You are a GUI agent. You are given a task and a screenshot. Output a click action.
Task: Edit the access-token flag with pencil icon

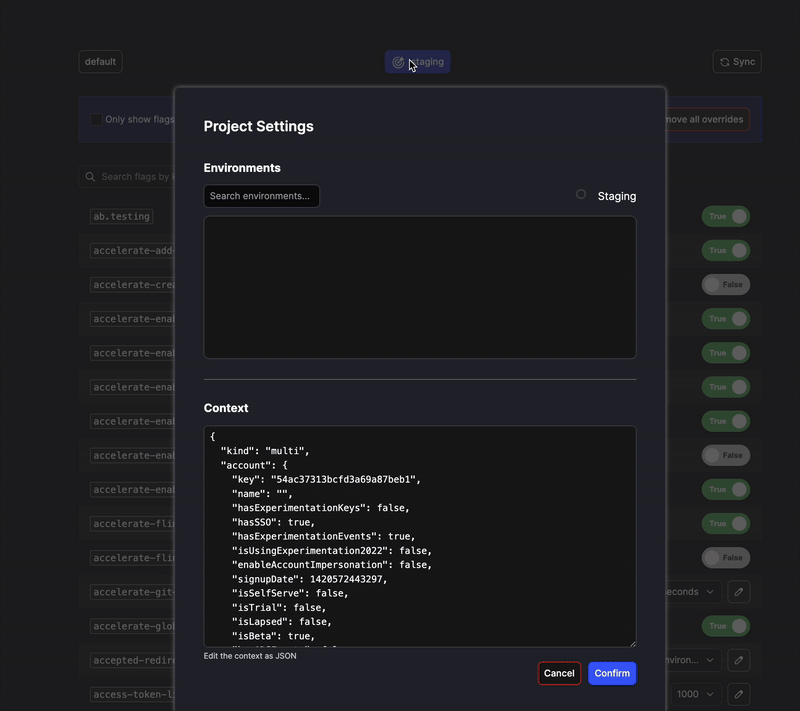(x=739, y=694)
